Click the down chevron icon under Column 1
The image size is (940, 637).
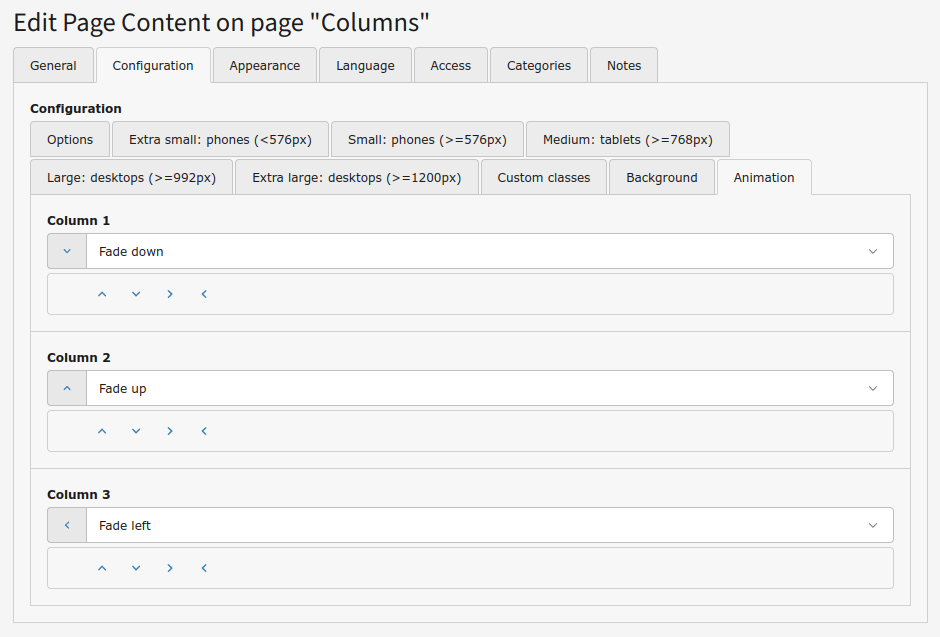(136, 294)
